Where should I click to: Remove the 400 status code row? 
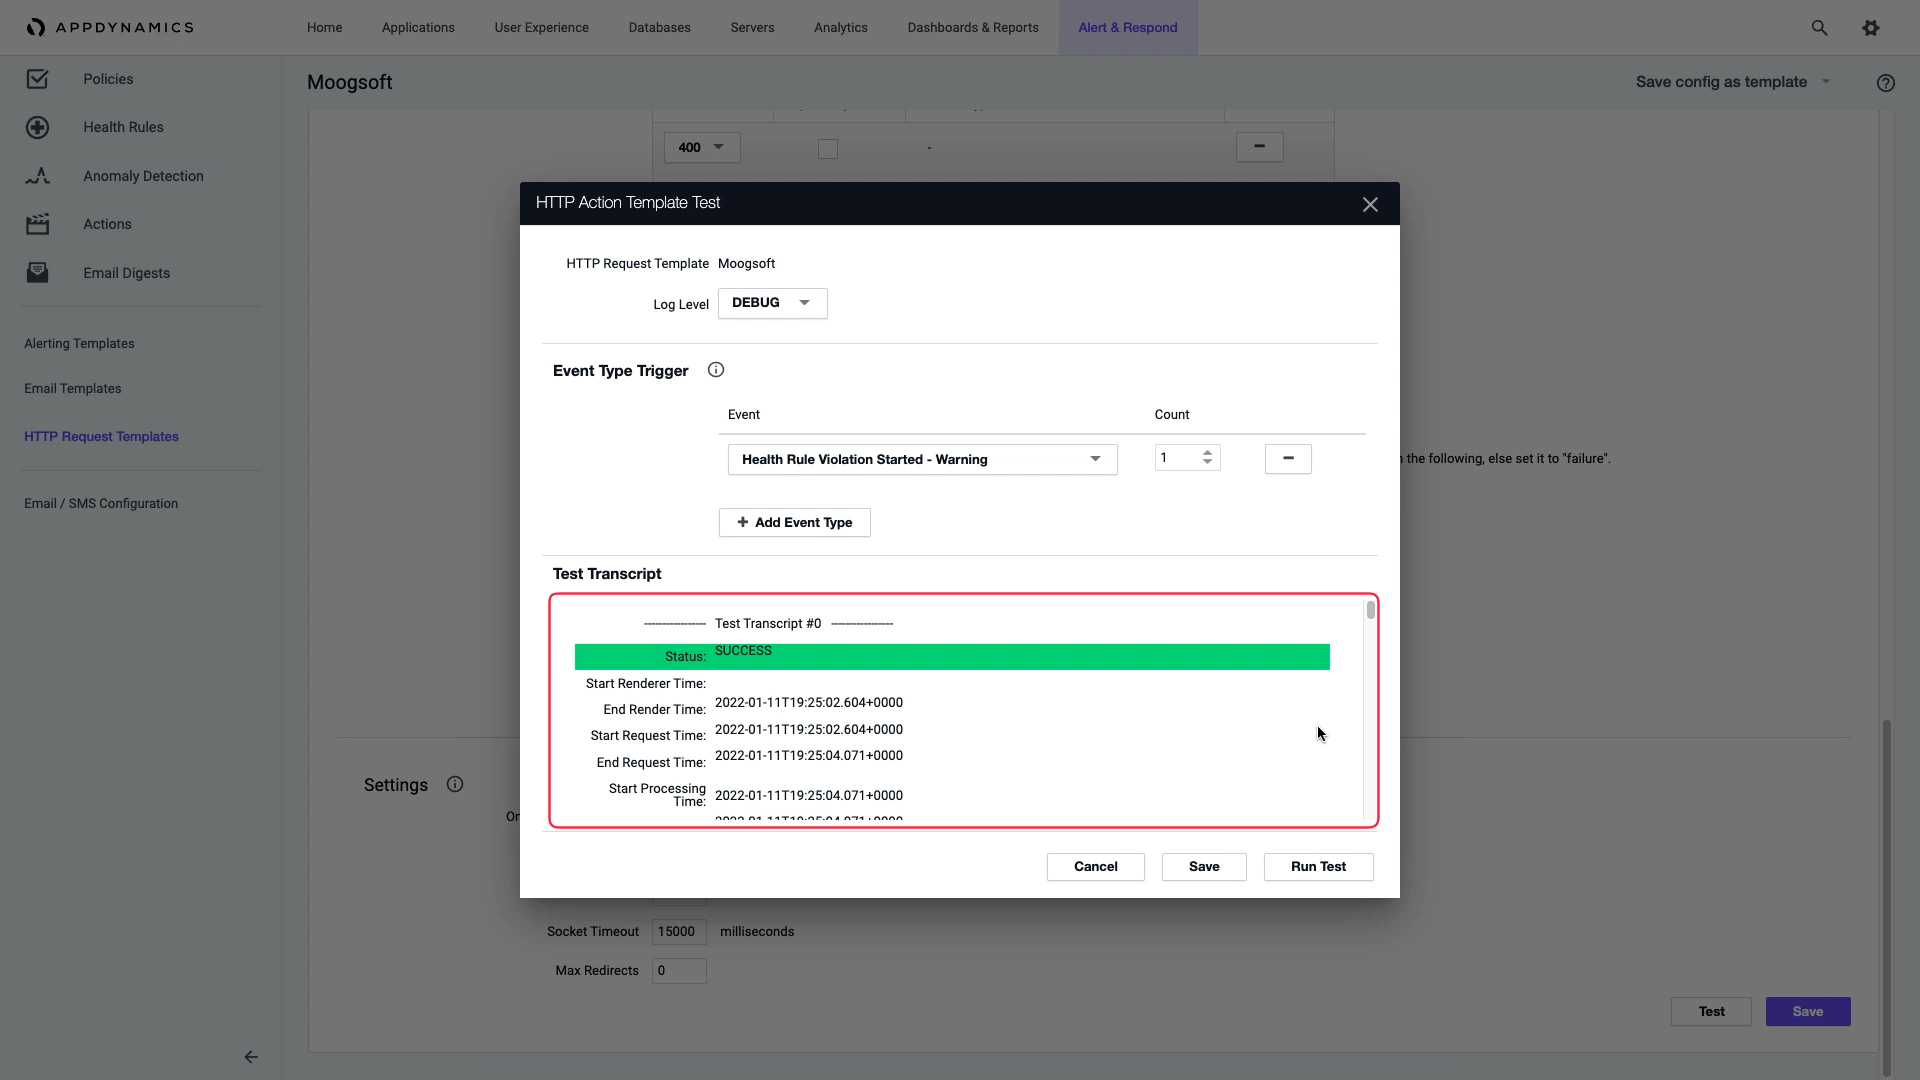[1260, 147]
